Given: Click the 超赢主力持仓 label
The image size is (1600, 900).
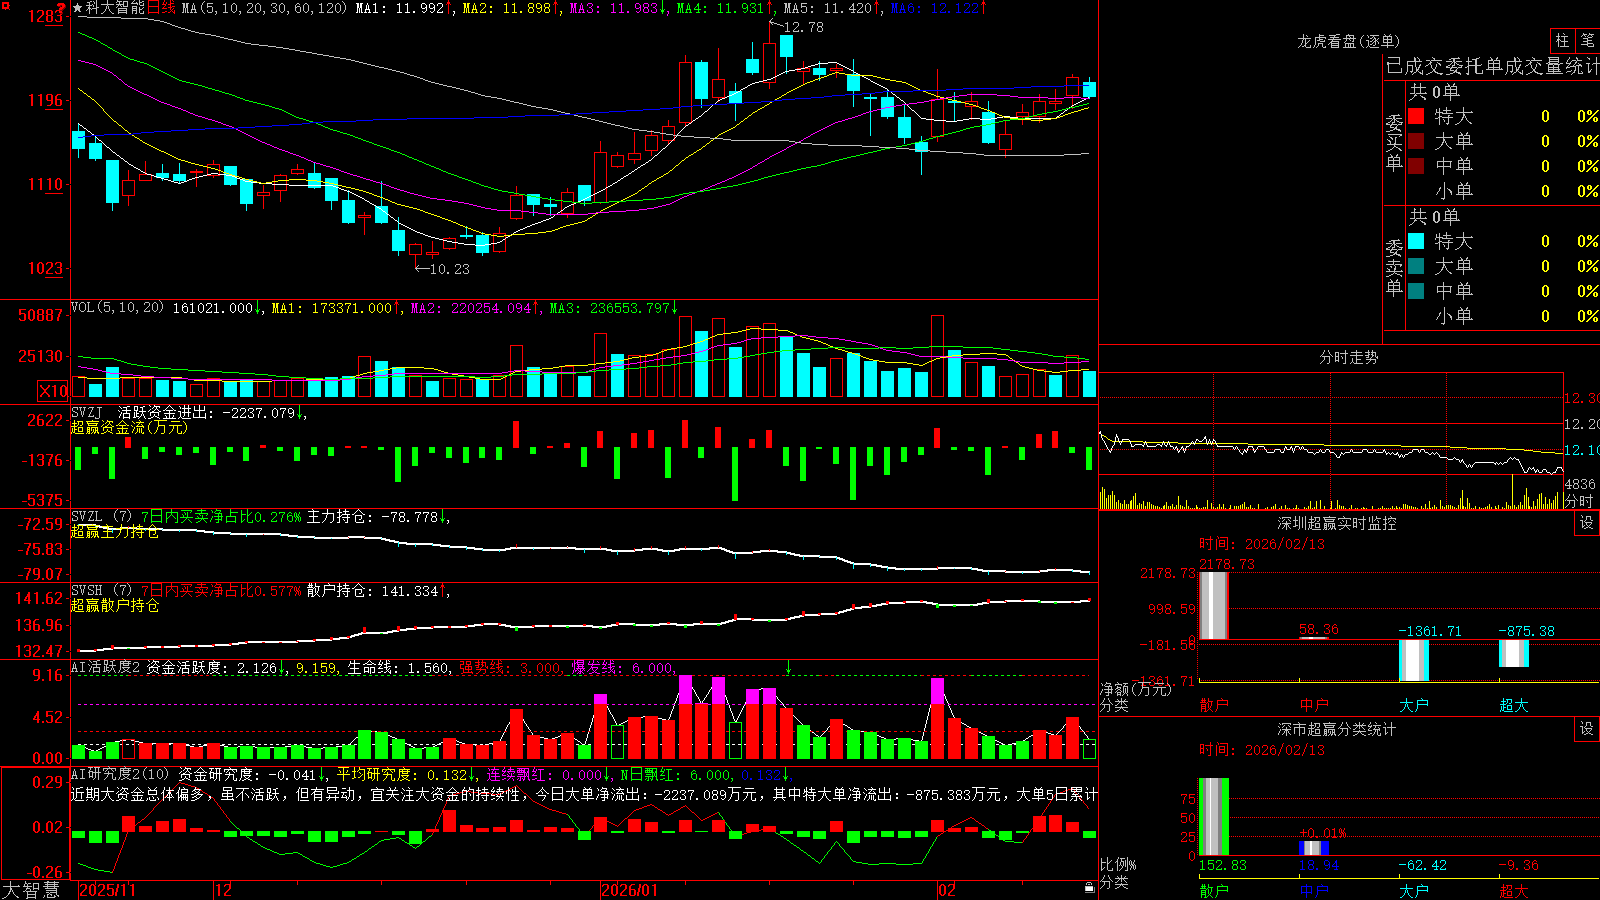Looking at the screenshot, I should (x=115, y=531).
